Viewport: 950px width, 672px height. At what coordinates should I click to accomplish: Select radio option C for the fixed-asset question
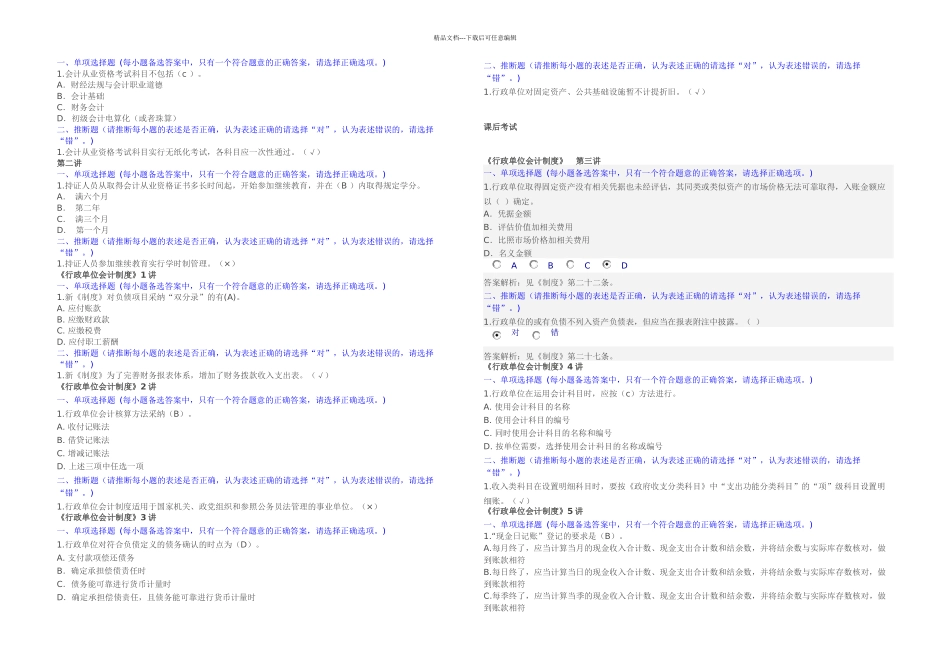(x=570, y=265)
